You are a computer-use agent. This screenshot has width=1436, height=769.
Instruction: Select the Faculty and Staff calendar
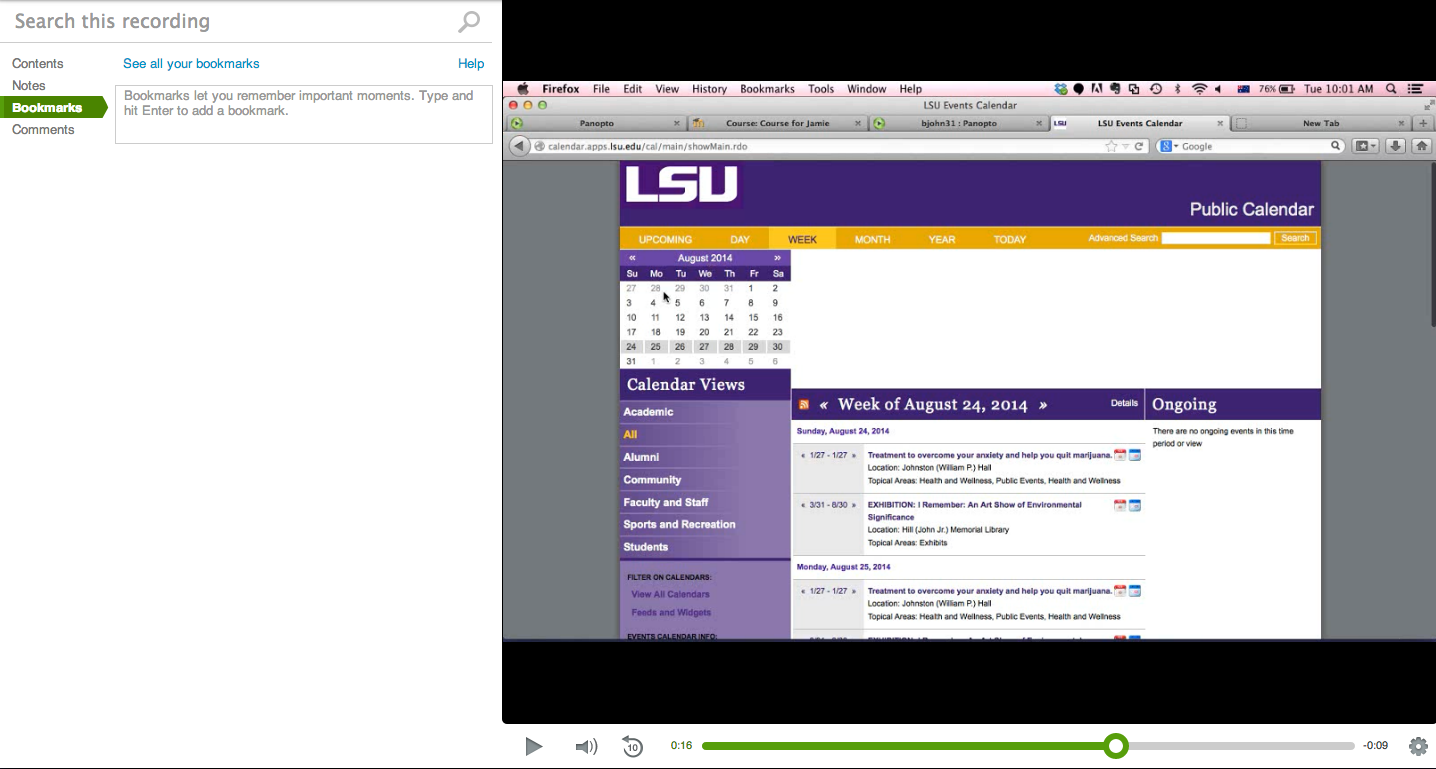point(666,502)
